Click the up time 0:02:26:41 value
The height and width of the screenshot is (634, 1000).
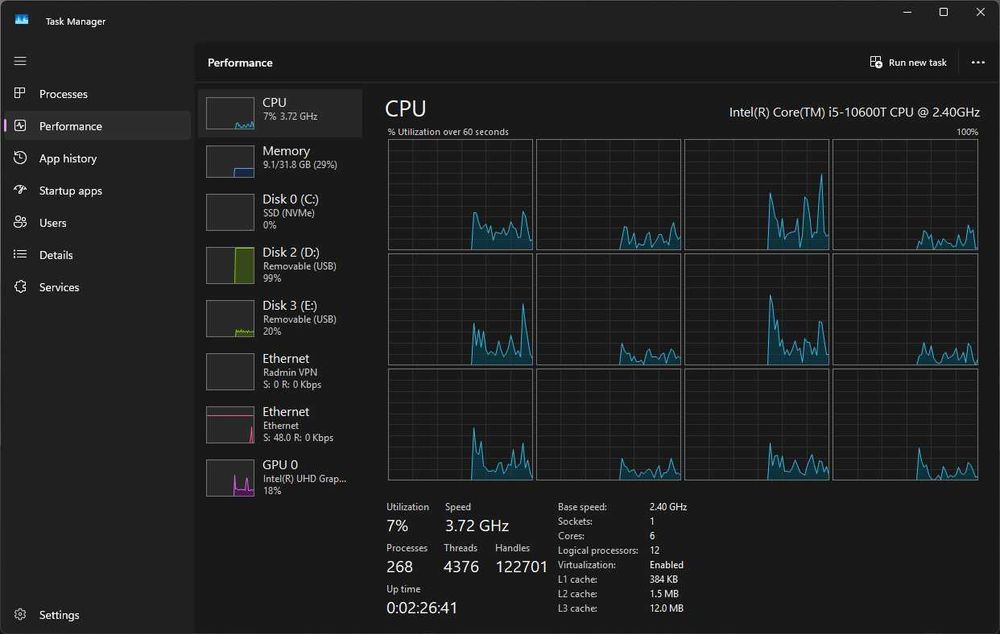click(x=422, y=608)
